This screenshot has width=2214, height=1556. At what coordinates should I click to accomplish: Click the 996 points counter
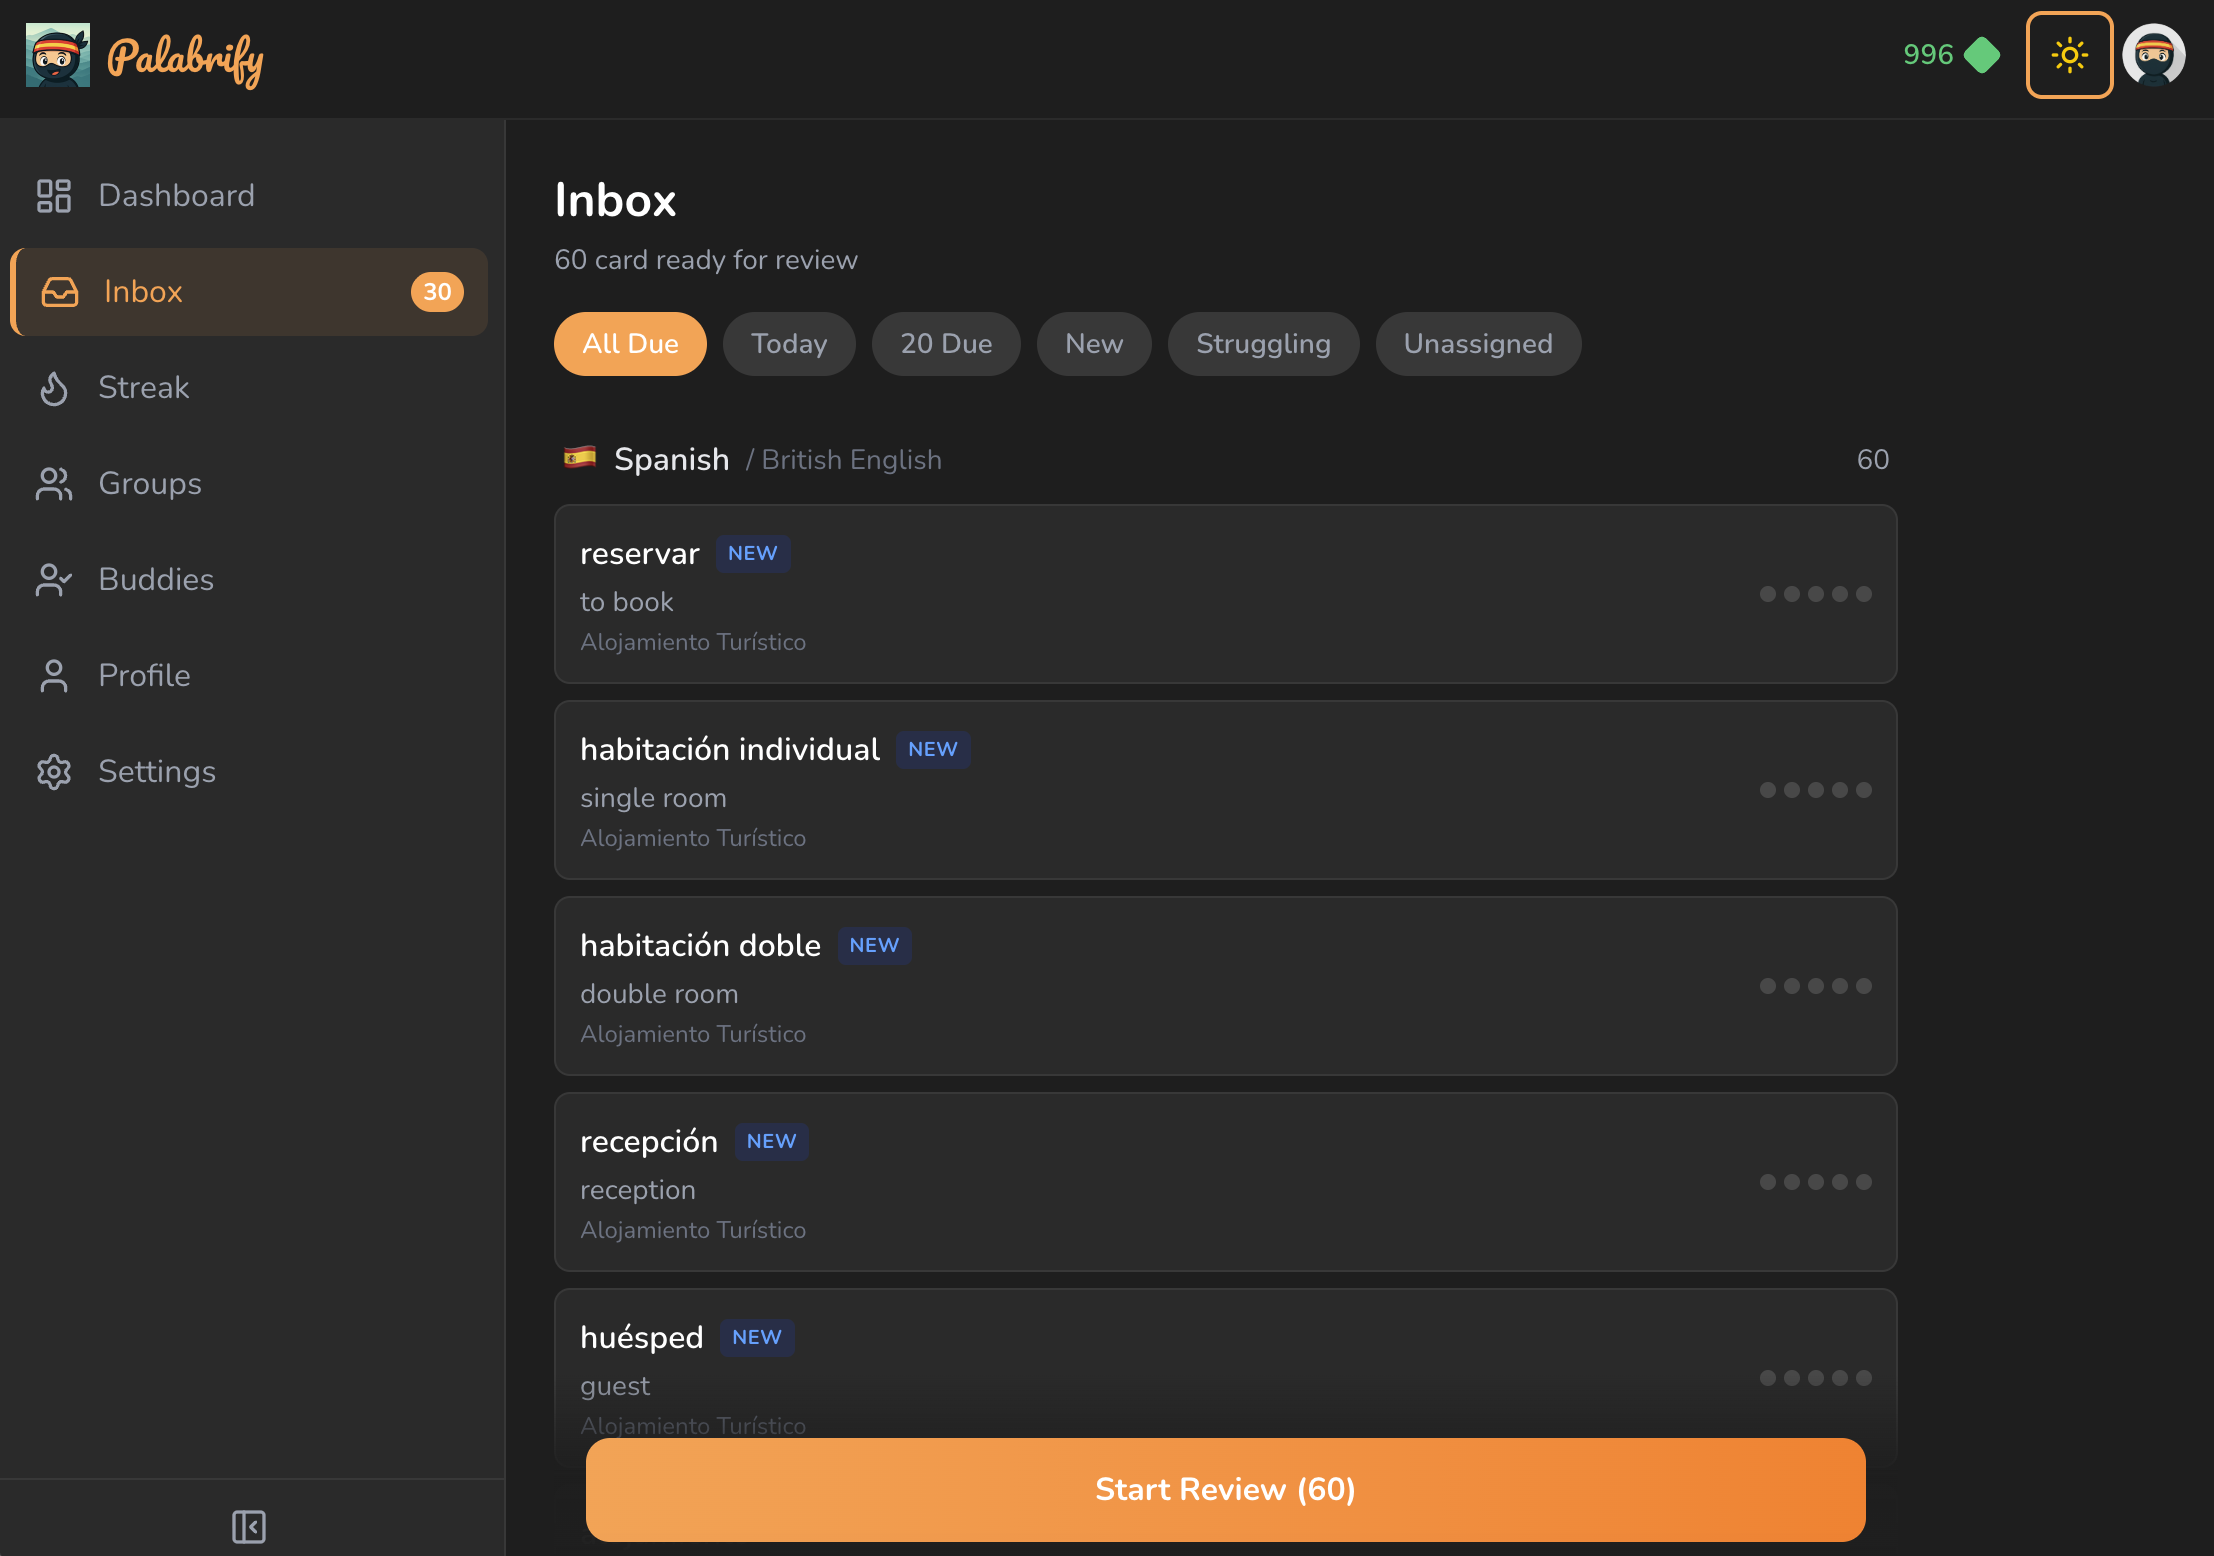[1928, 55]
